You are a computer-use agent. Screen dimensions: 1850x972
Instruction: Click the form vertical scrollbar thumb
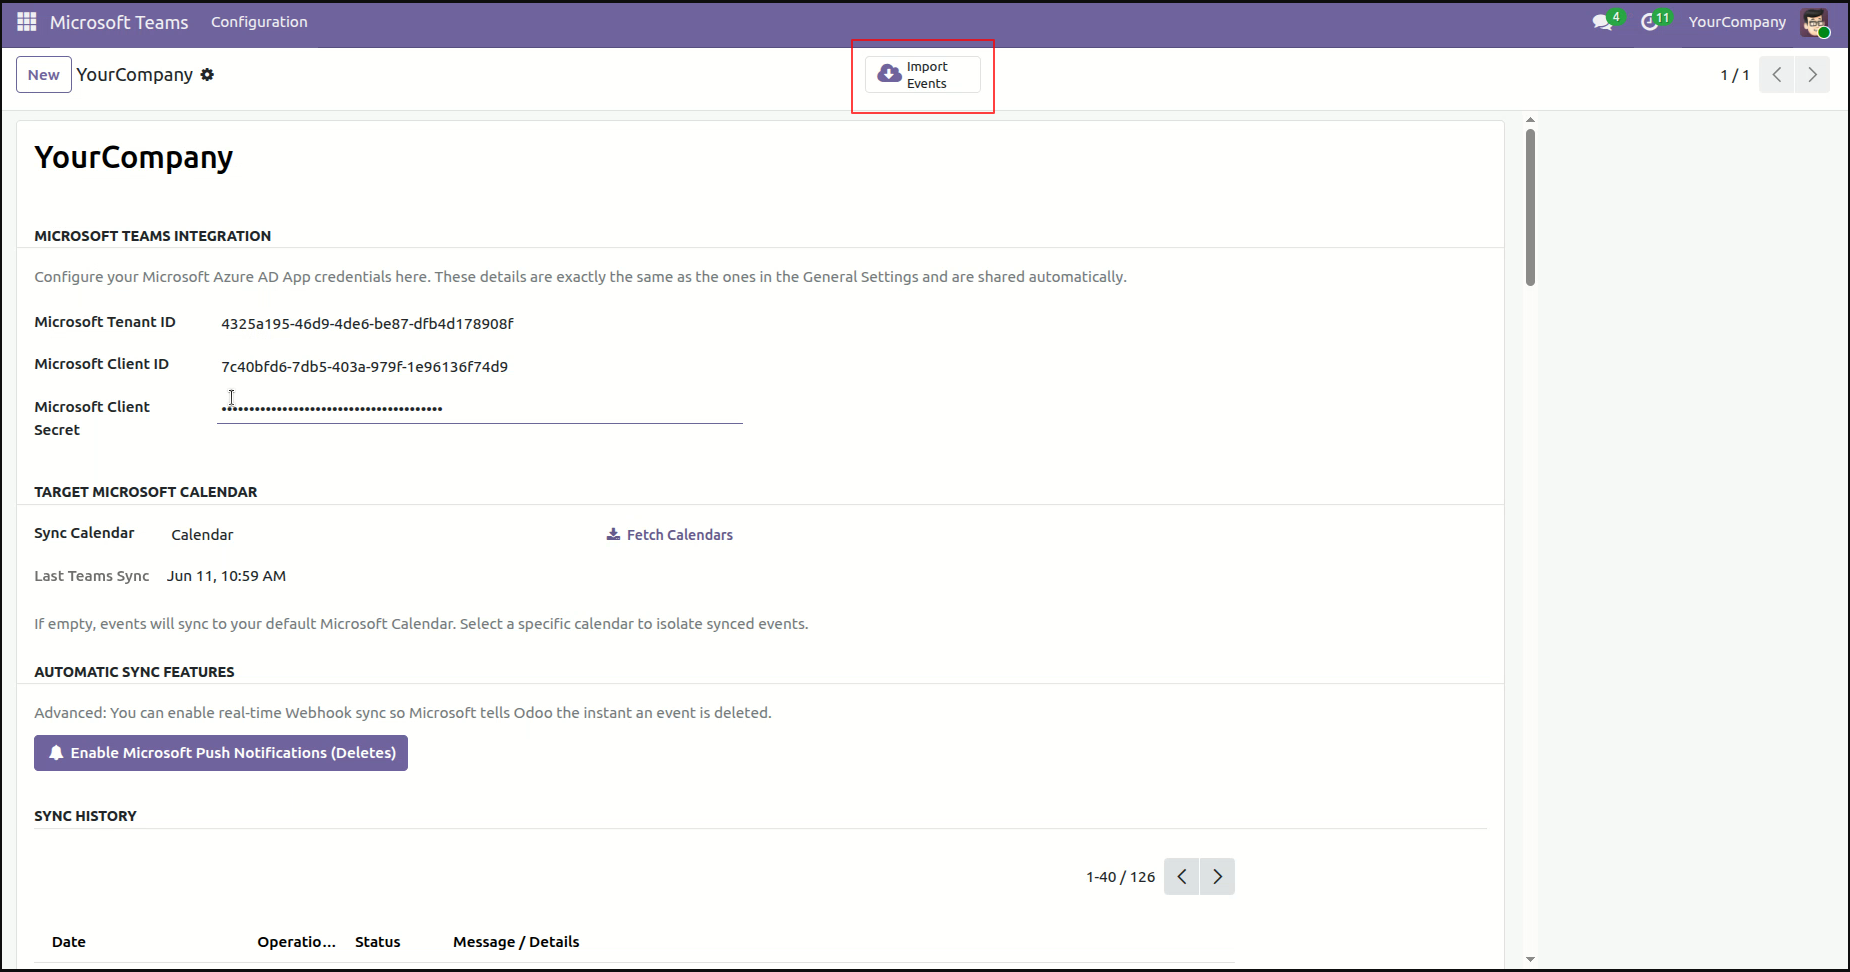point(1530,207)
